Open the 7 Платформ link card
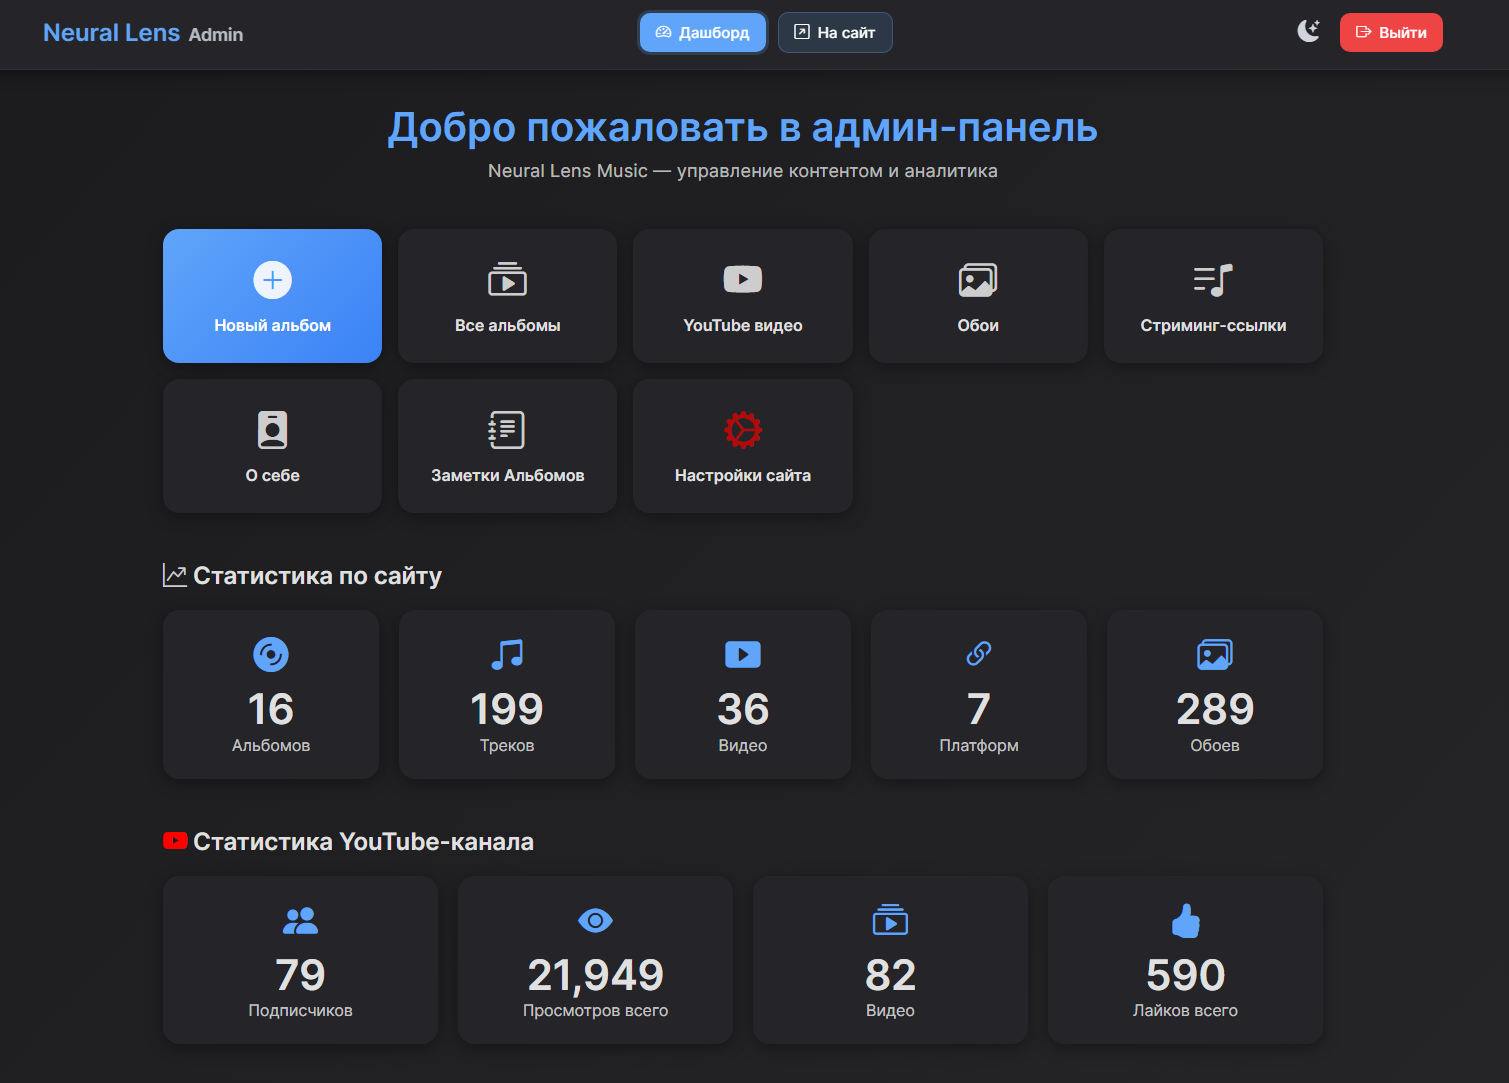Viewport: 1509px width, 1083px height. pyautogui.click(x=979, y=694)
